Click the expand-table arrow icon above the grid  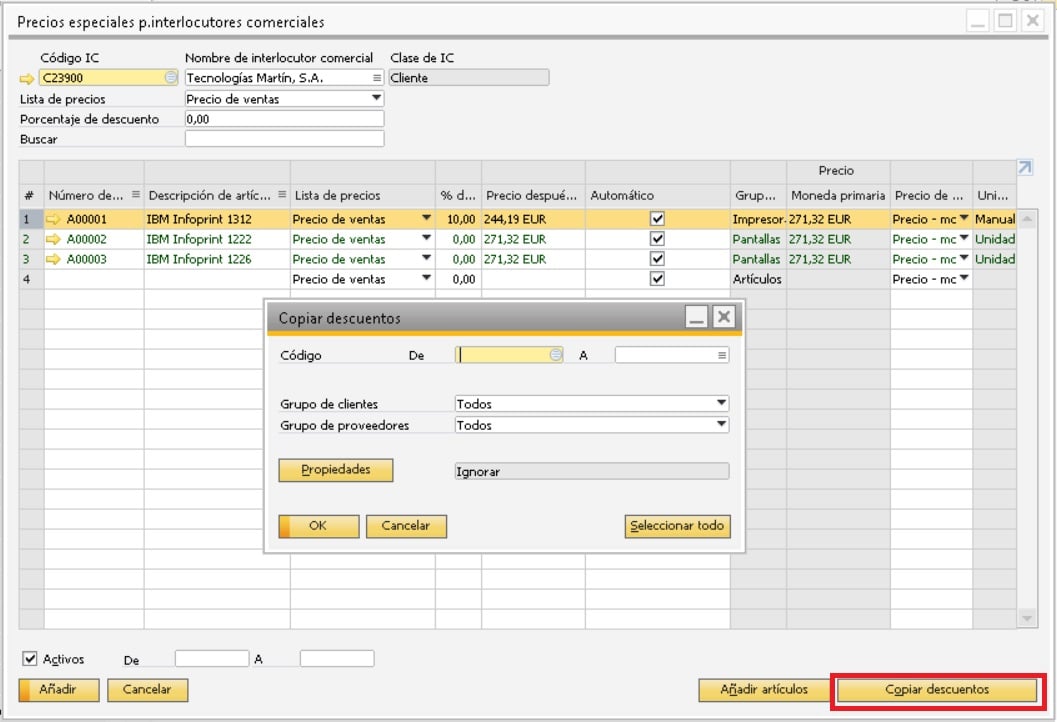click(1025, 168)
